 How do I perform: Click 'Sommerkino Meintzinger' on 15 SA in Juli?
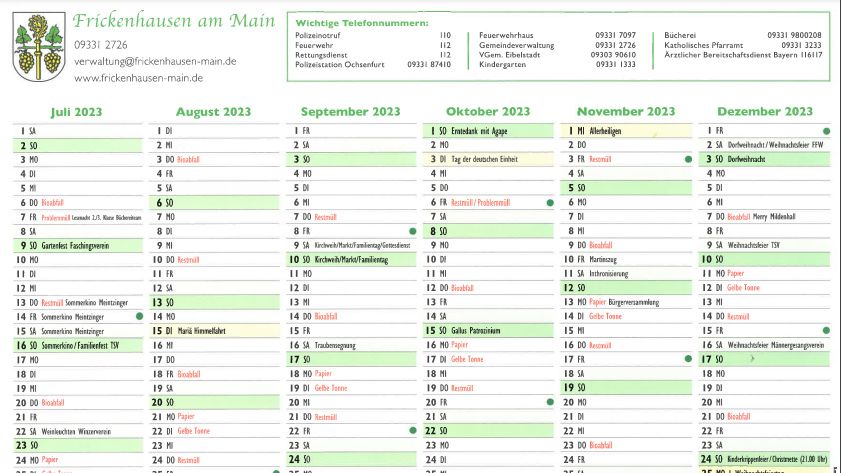[x=72, y=331]
